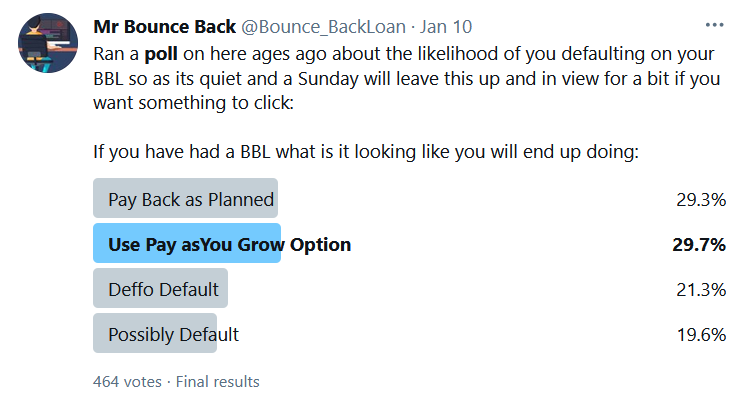Select the bold word poll in tweet

click(161, 54)
